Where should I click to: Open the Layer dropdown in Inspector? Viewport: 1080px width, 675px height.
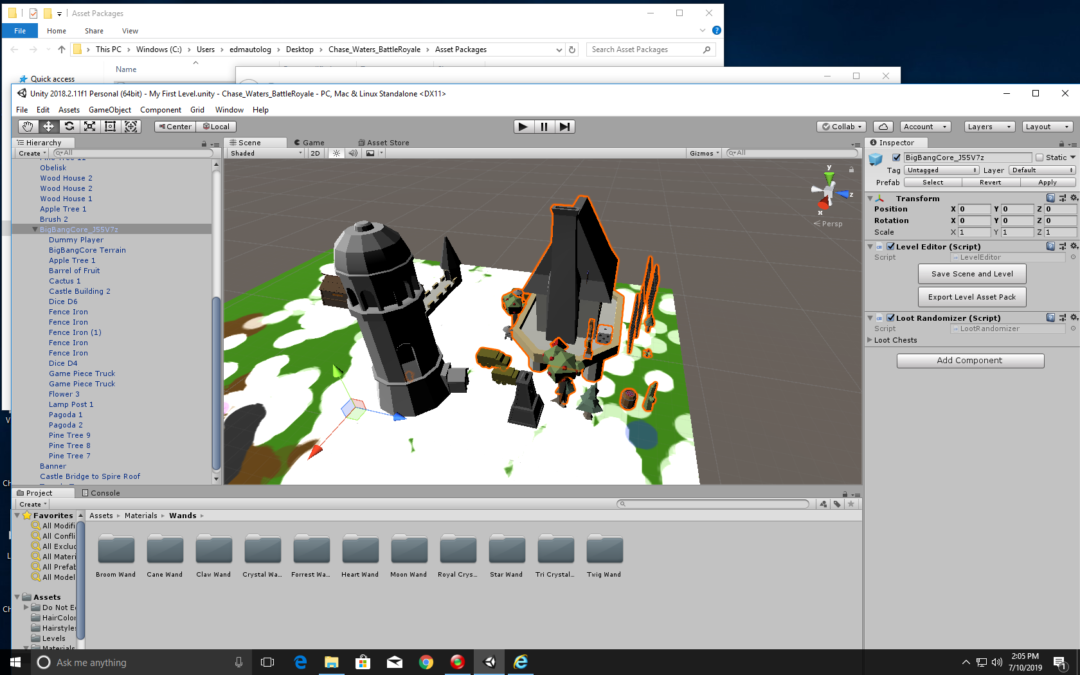coord(1042,170)
